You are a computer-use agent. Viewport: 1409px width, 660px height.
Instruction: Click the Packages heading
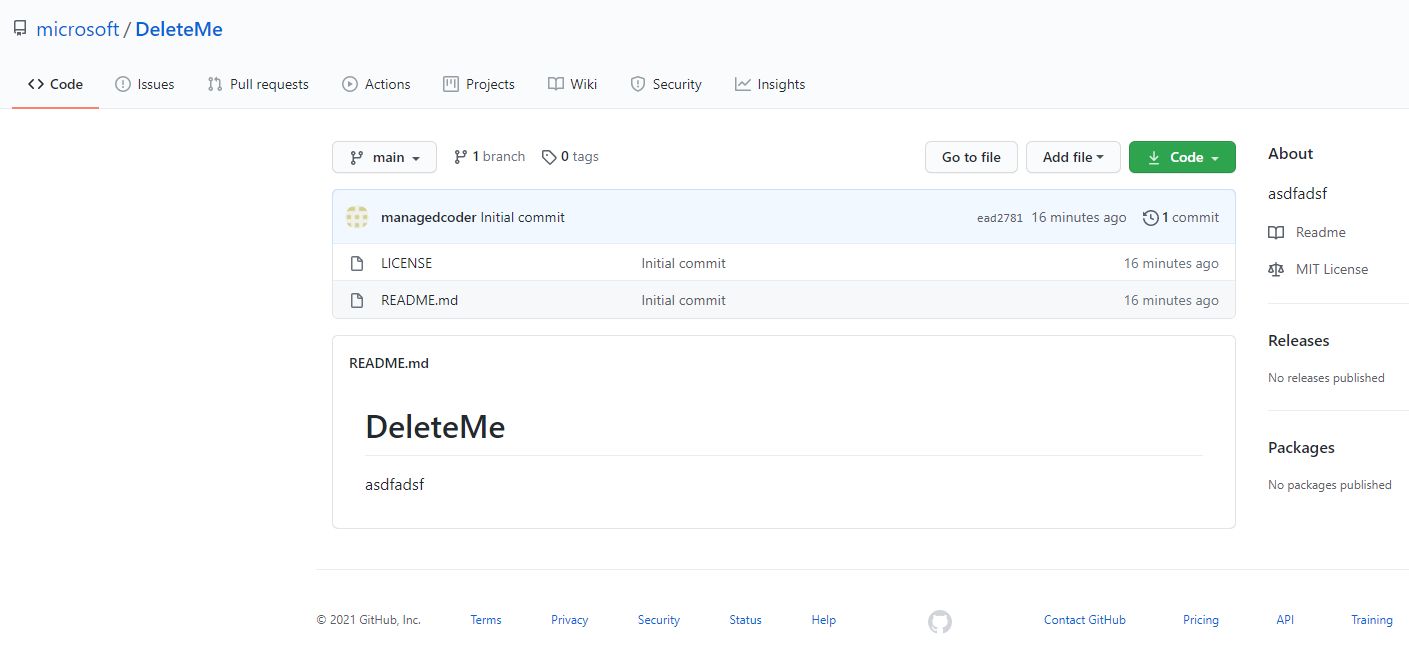[x=1301, y=448]
